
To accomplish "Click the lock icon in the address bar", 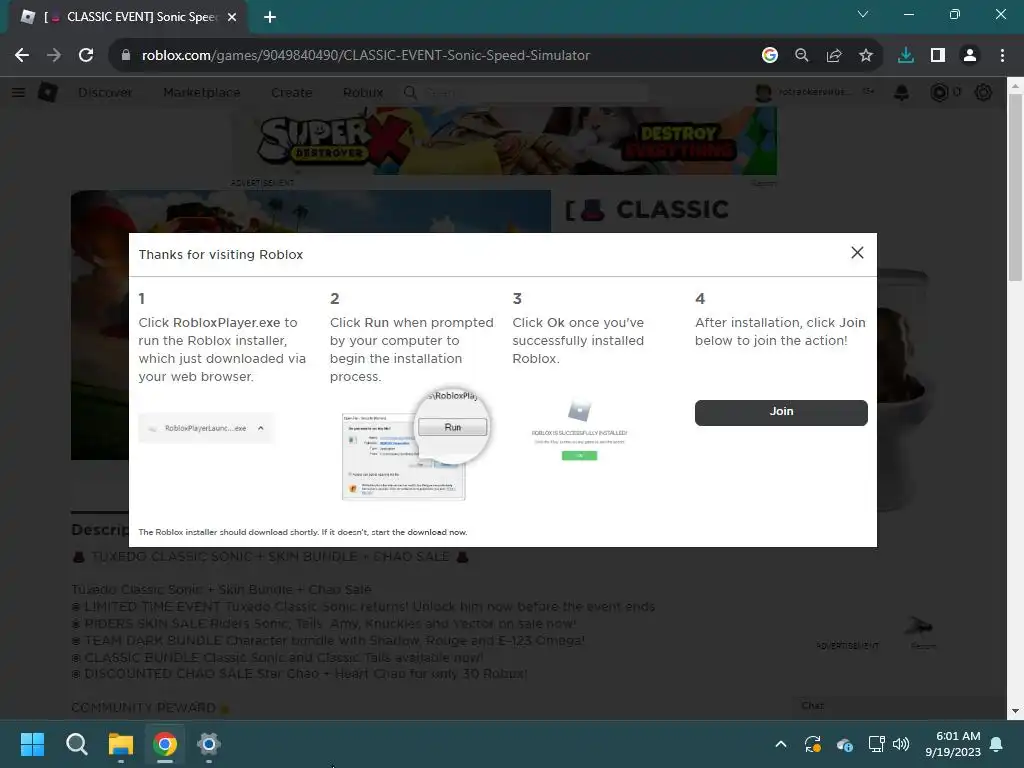I will [x=126, y=55].
